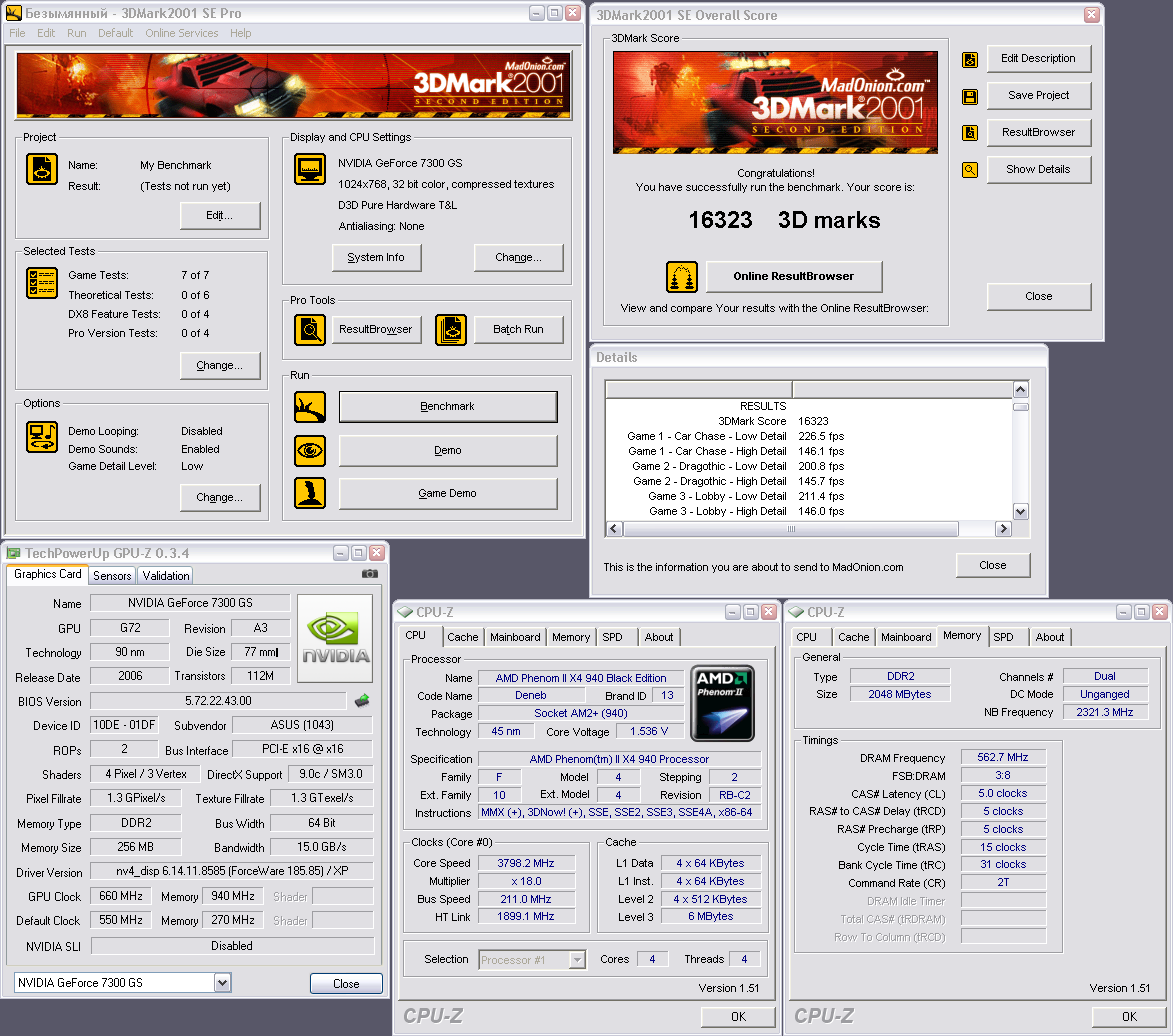
Task: Click the Options demo looping icon
Action: pyautogui.click(x=42, y=437)
